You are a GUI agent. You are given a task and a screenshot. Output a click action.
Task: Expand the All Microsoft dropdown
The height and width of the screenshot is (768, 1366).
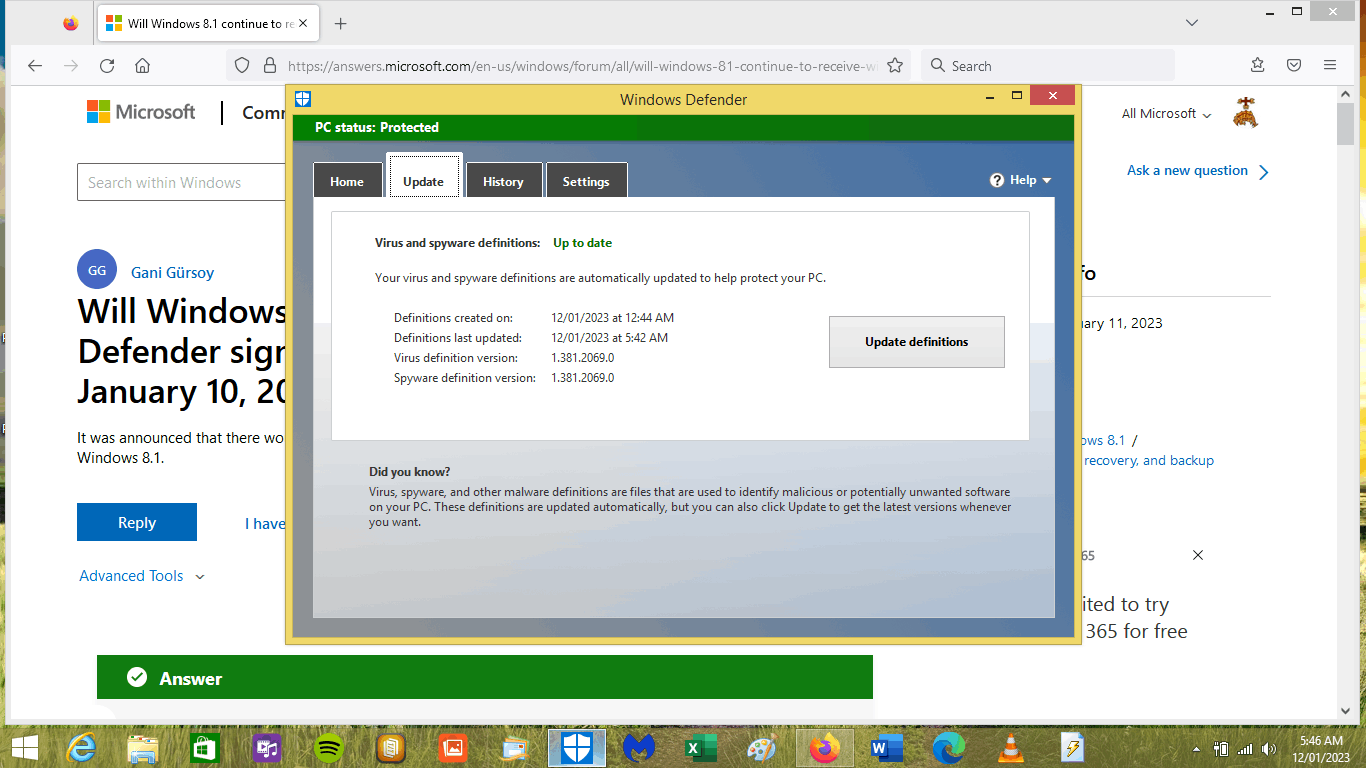point(1166,114)
